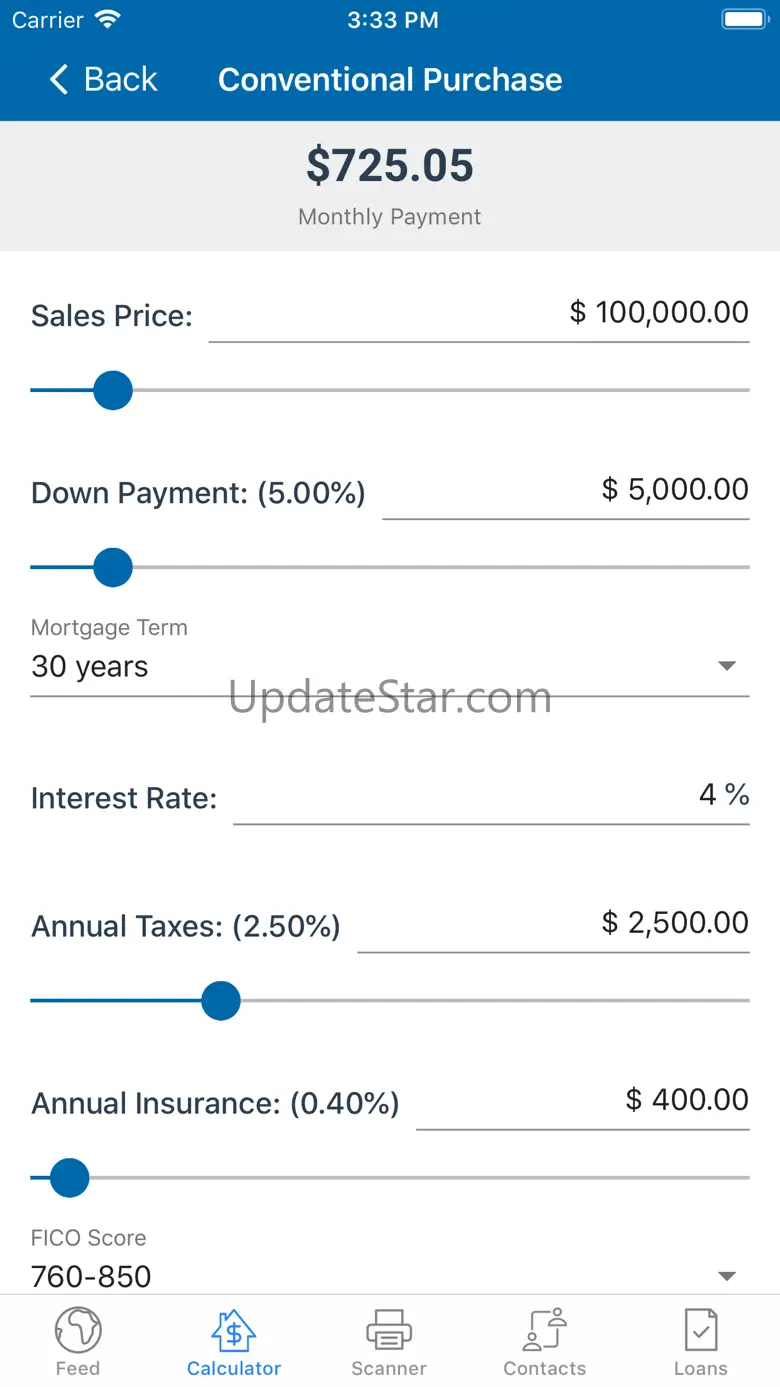780x1387 pixels.
Task: Select the Calculator house icon
Action: click(x=234, y=1330)
